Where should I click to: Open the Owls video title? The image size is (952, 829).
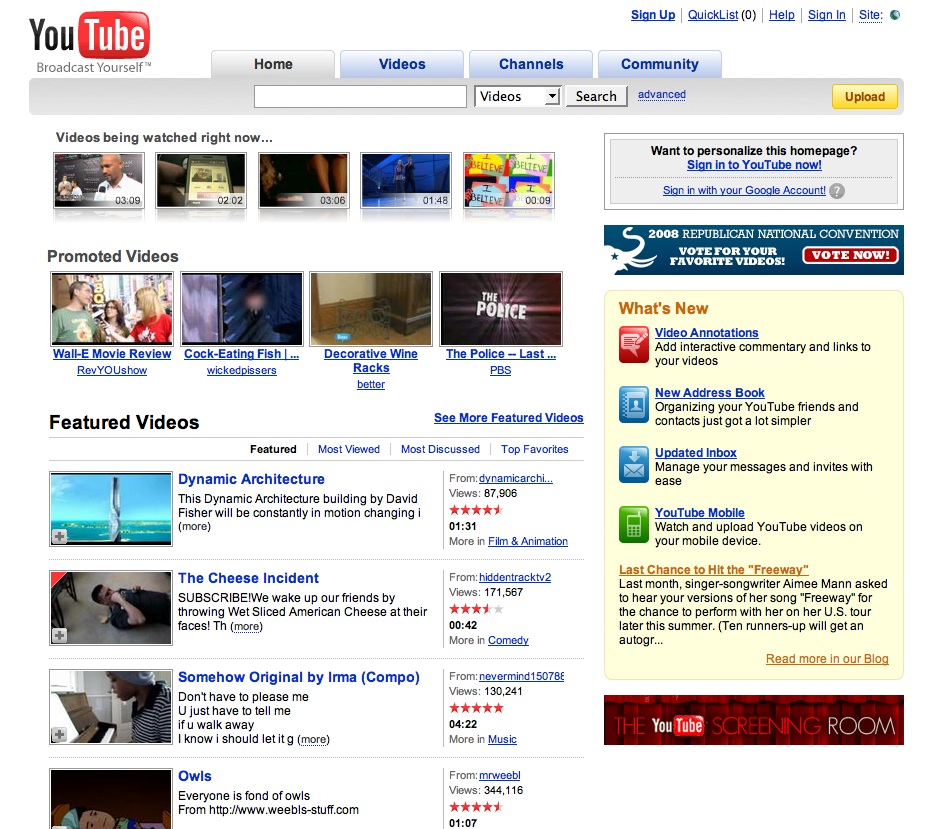195,776
